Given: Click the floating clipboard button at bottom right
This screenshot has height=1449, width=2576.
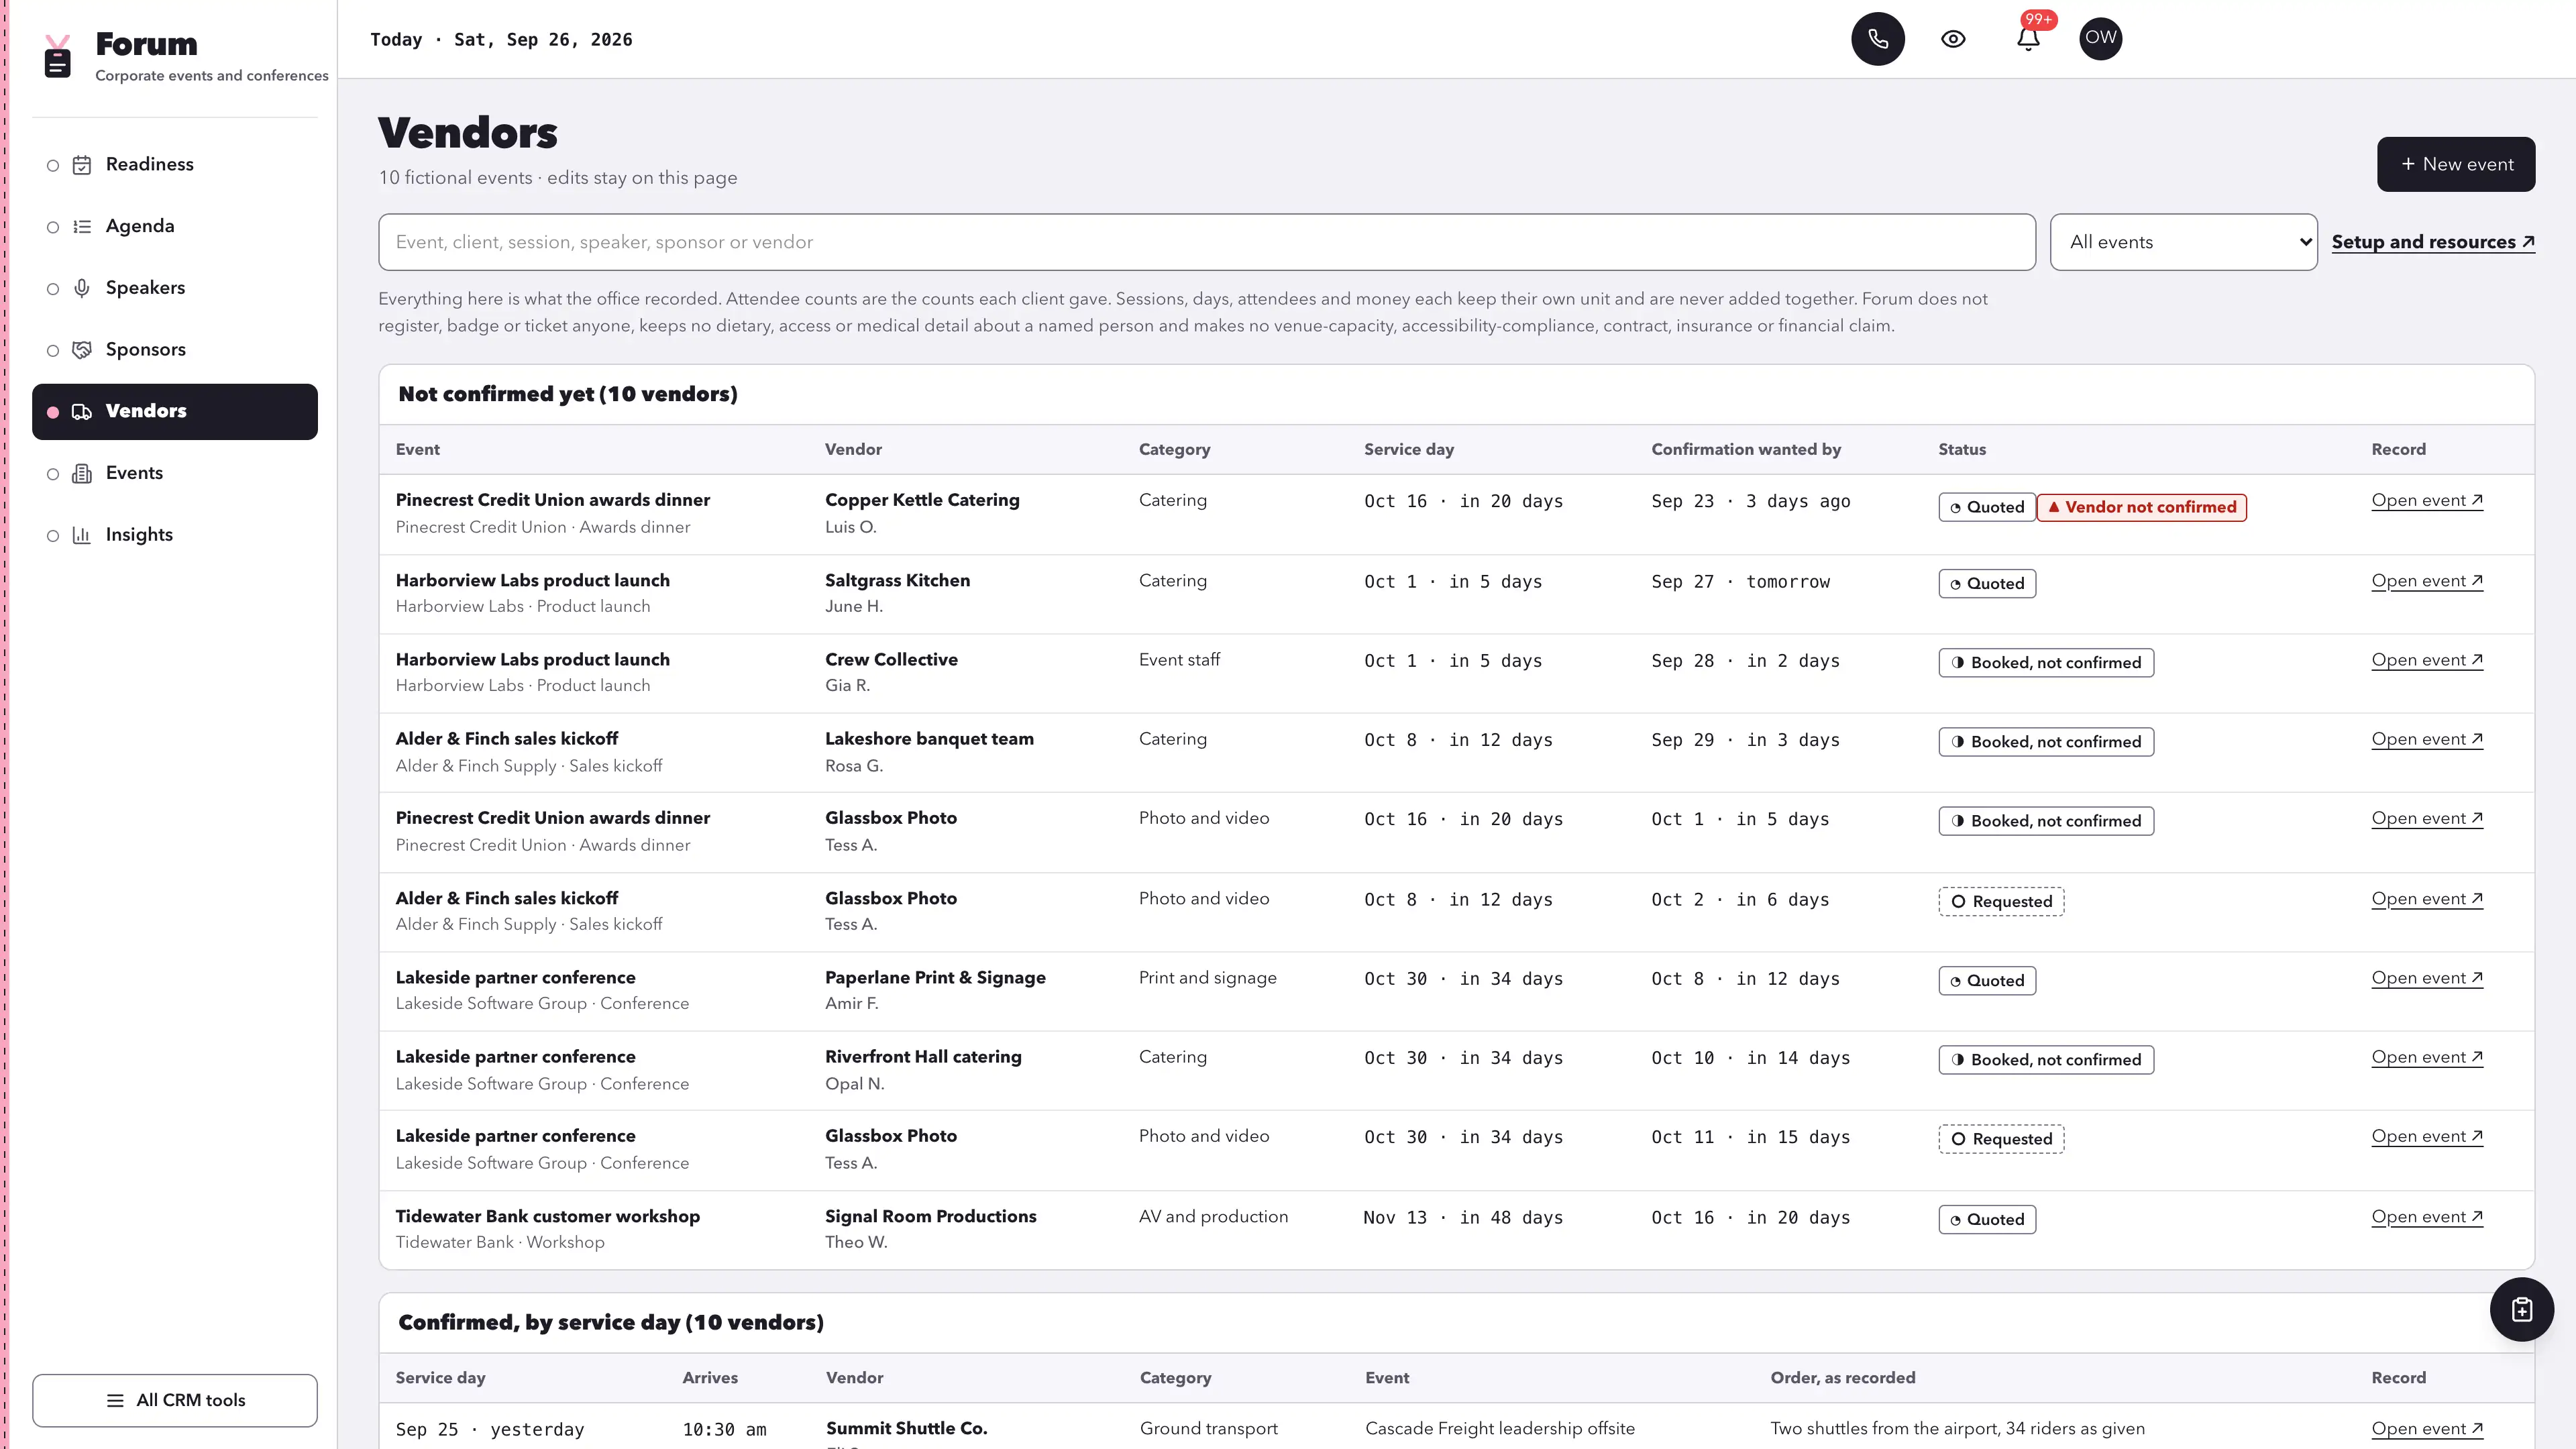Looking at the screenshot, I should point(2521,1309).
